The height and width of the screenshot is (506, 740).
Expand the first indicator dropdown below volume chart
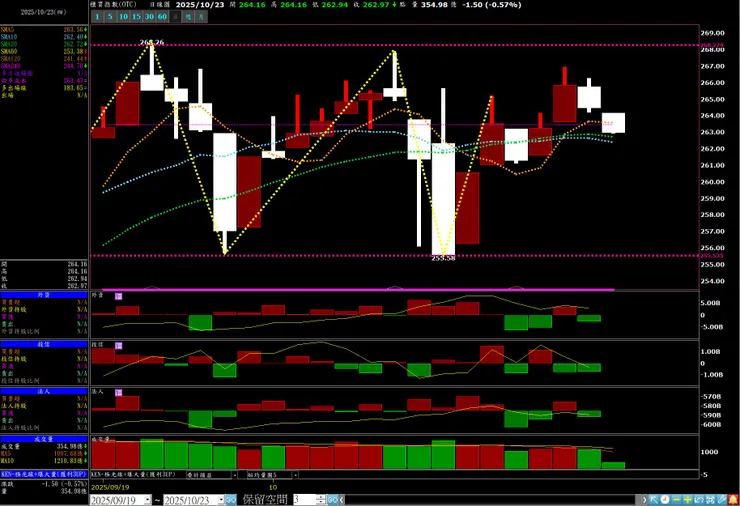(234, 475)
